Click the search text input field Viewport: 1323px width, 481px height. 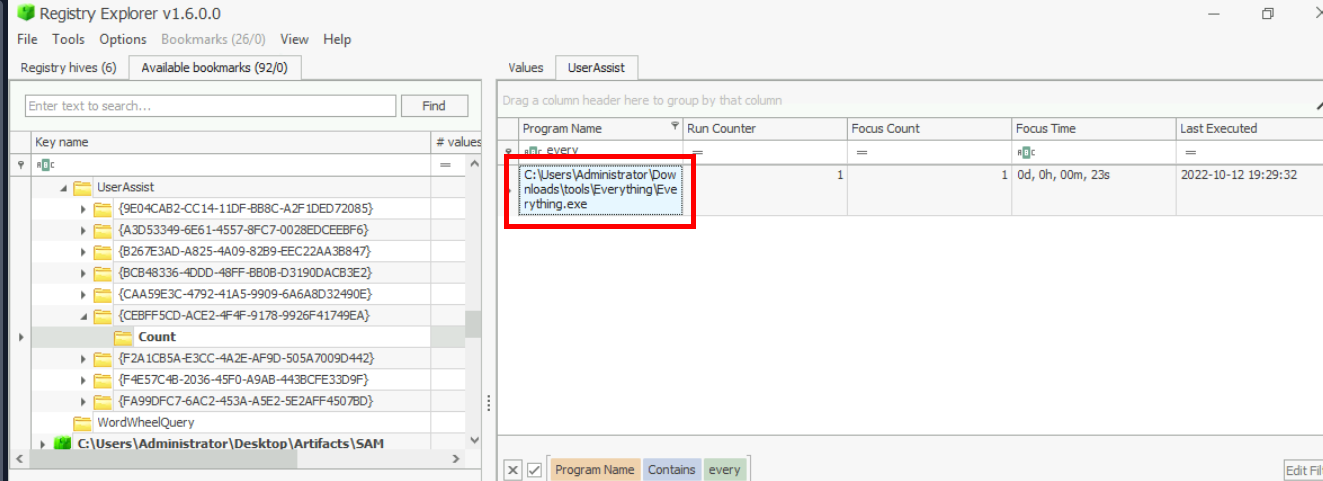click(211, 105)
